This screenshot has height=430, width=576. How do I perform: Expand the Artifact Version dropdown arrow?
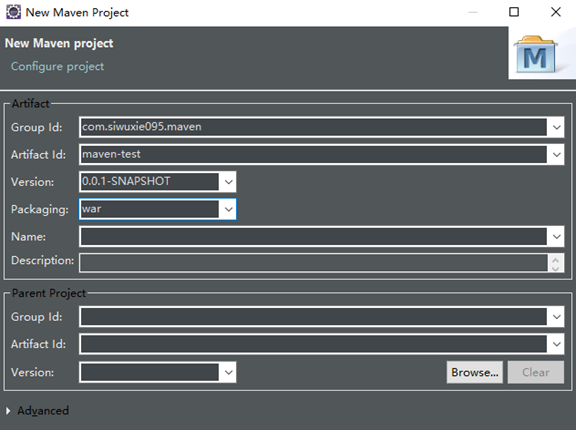click(x=228, y=182)
